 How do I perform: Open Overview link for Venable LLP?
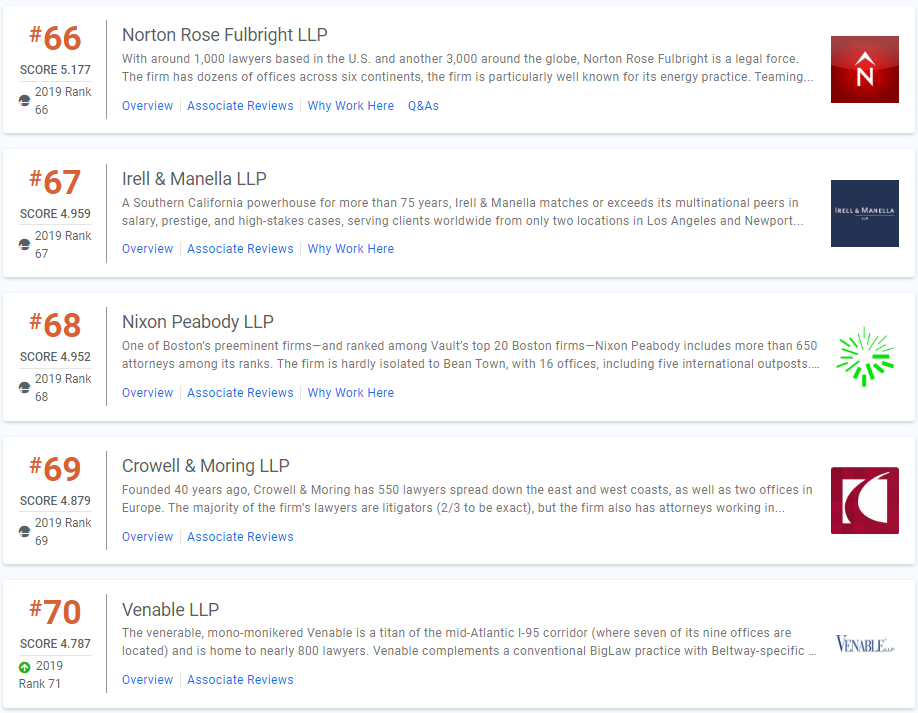pos(148,680)
